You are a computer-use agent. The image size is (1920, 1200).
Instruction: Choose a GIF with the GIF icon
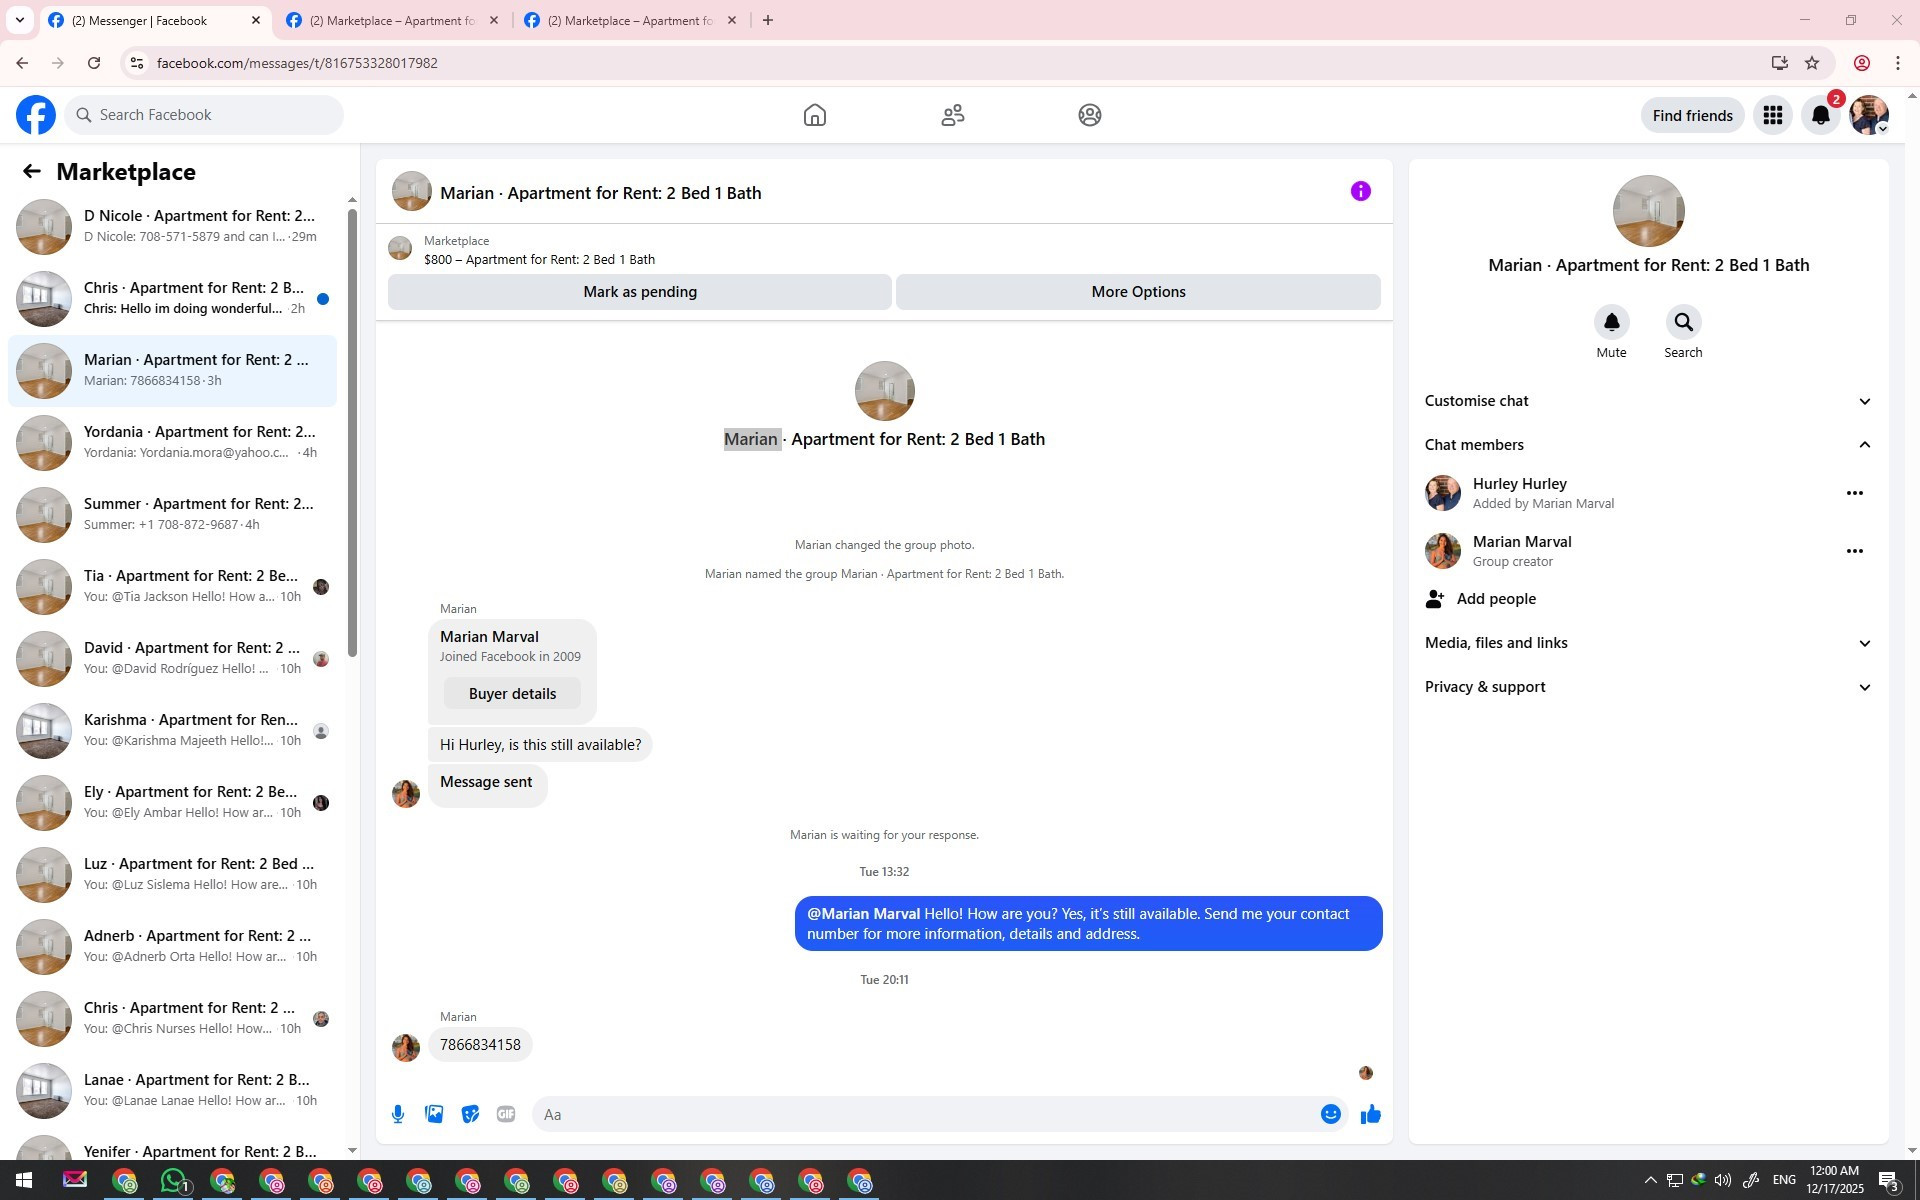pos(506,1114)
